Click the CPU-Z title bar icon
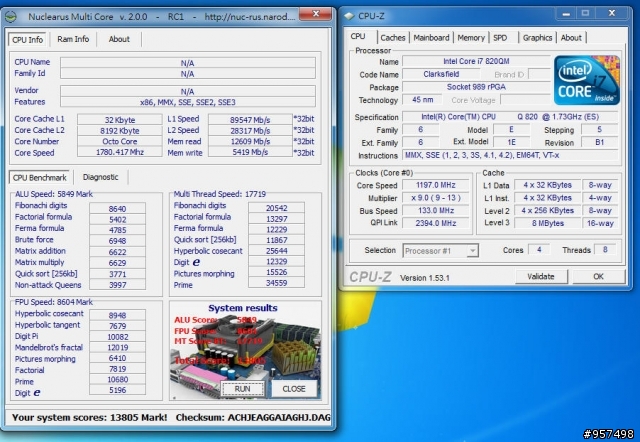Image resolution: width=640 pixels, height=442 pixels. 349,16
